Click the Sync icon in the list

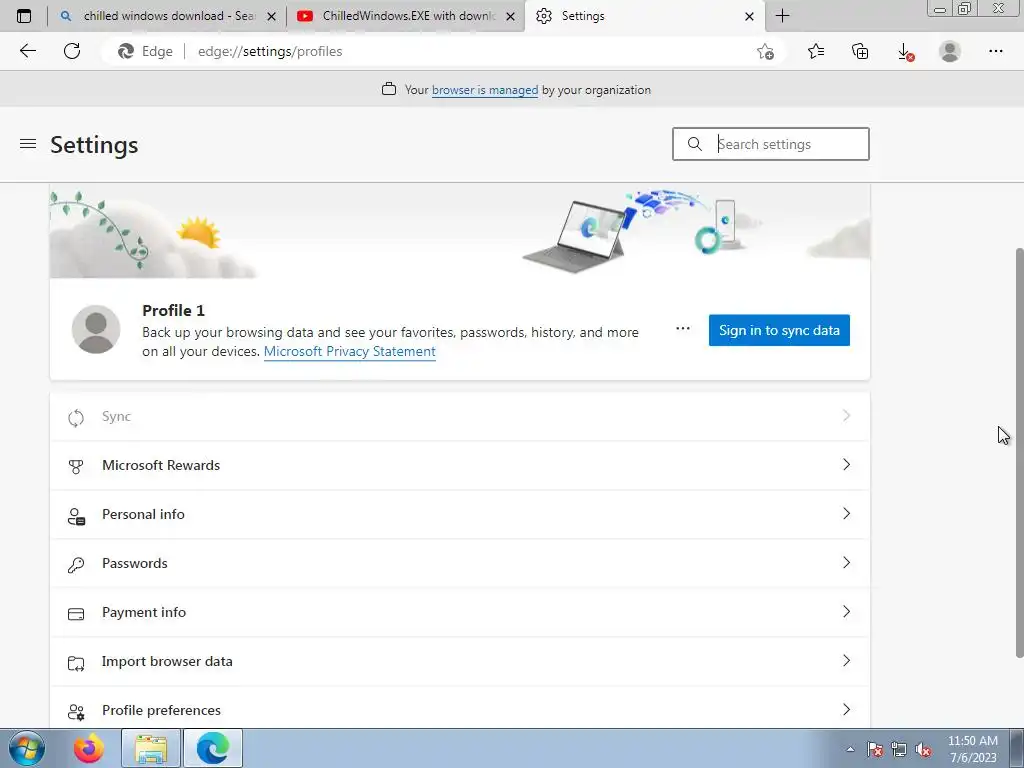pyautogui.click(x=76, y=417)
